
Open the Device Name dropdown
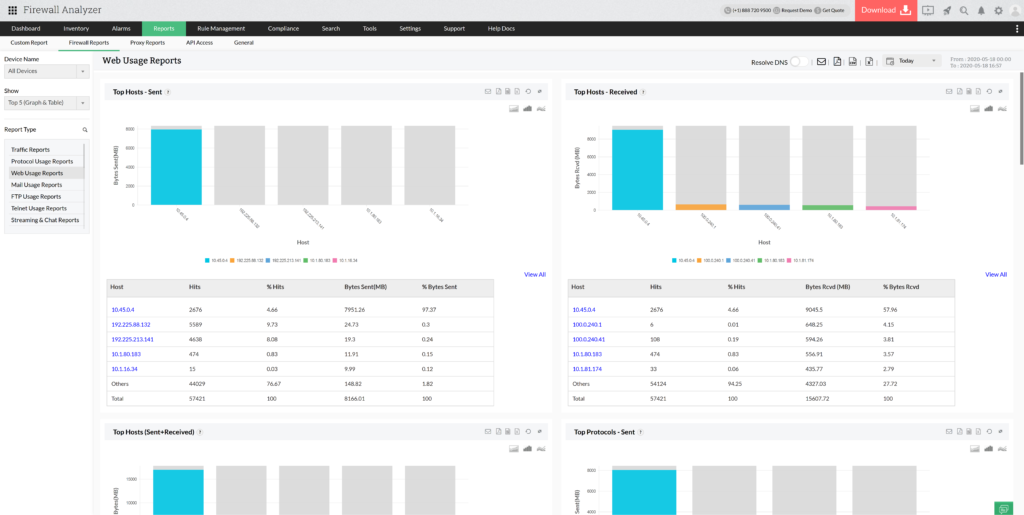46,71
